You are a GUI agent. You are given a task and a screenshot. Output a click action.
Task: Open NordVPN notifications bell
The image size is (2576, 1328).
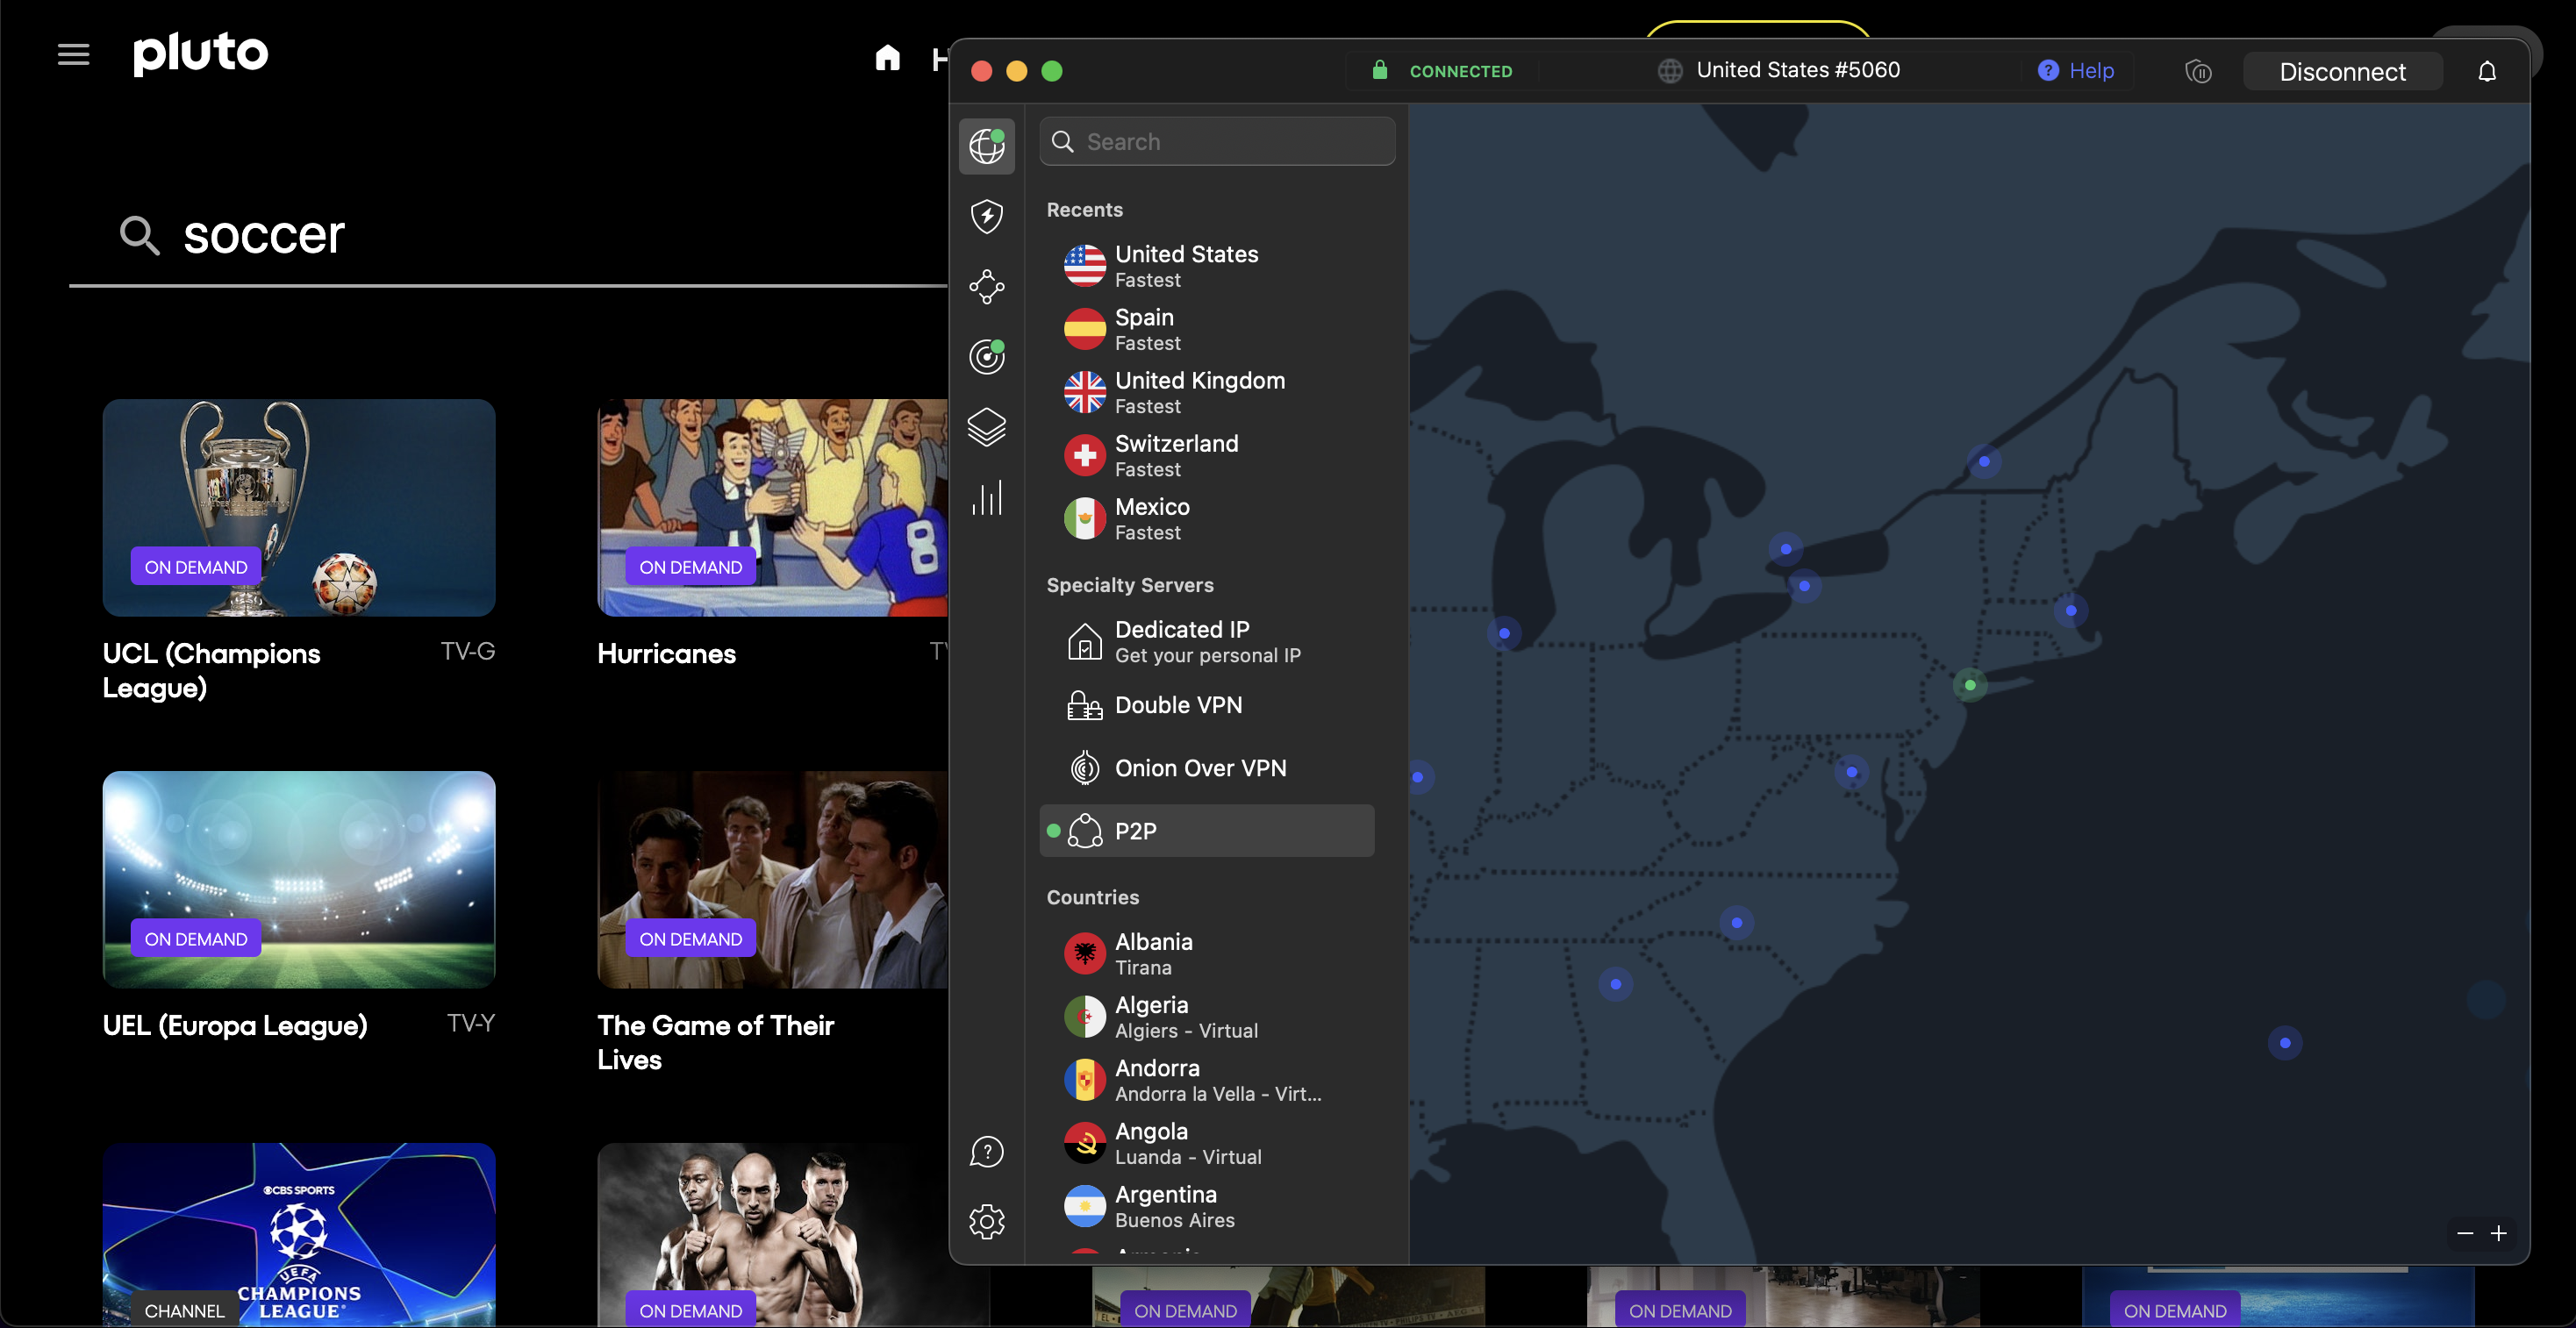[2486, 71]
